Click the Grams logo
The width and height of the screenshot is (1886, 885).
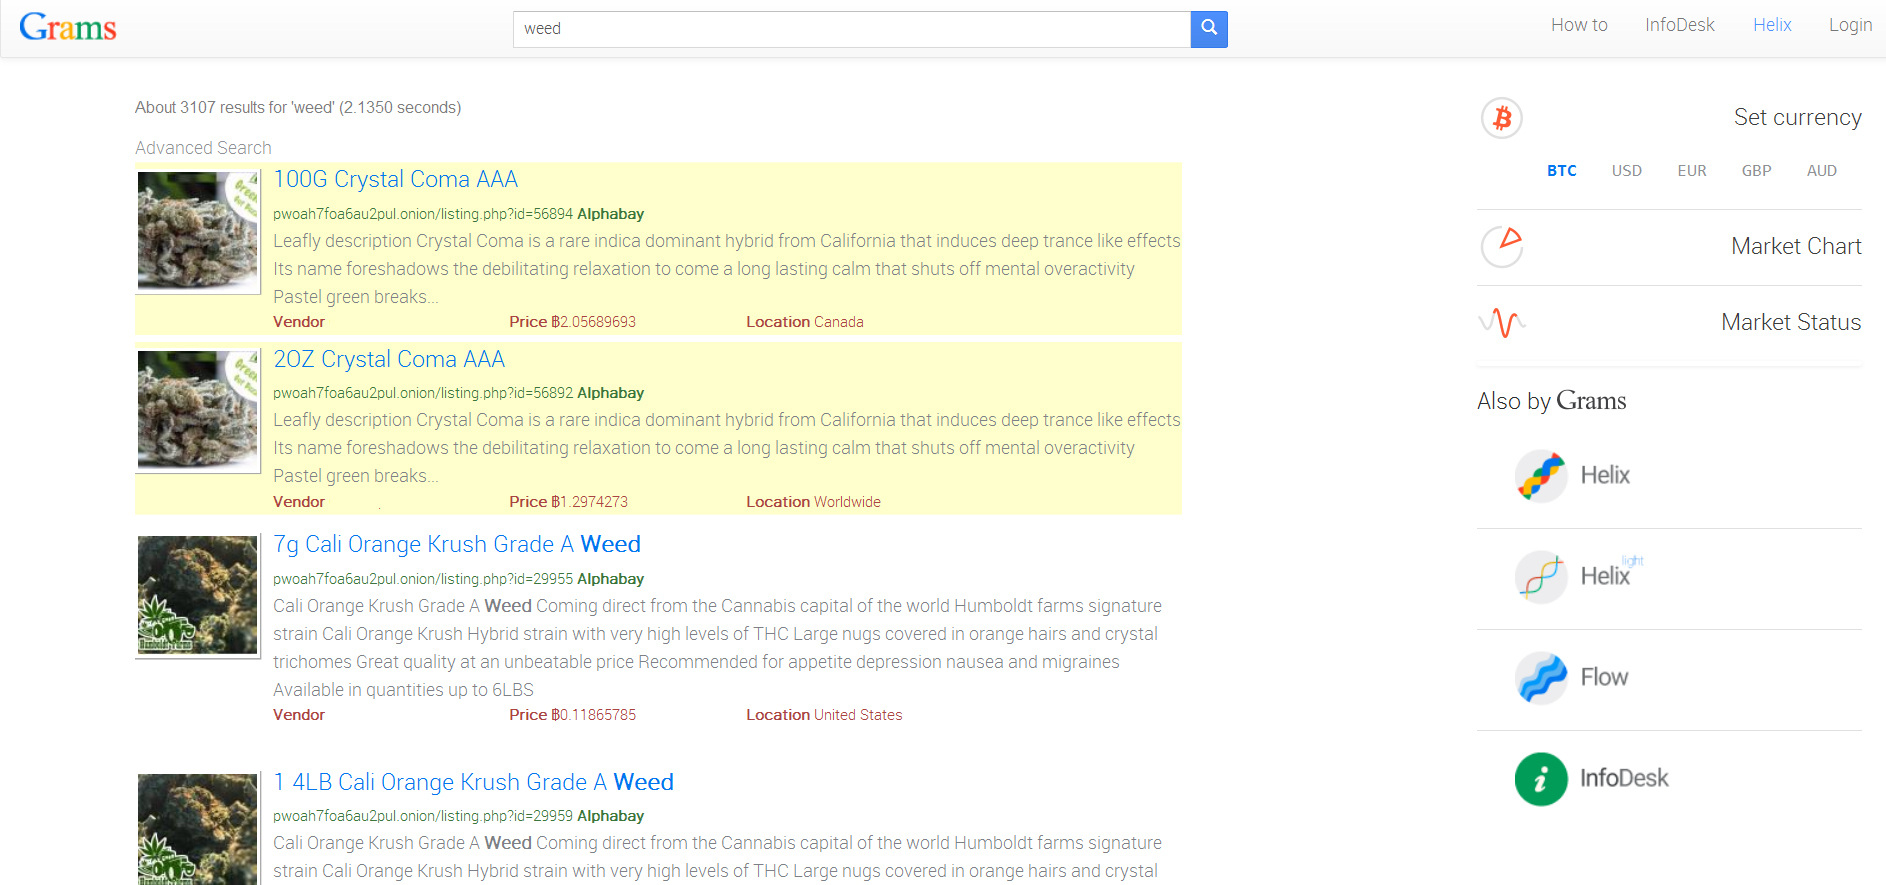(68, 27)
